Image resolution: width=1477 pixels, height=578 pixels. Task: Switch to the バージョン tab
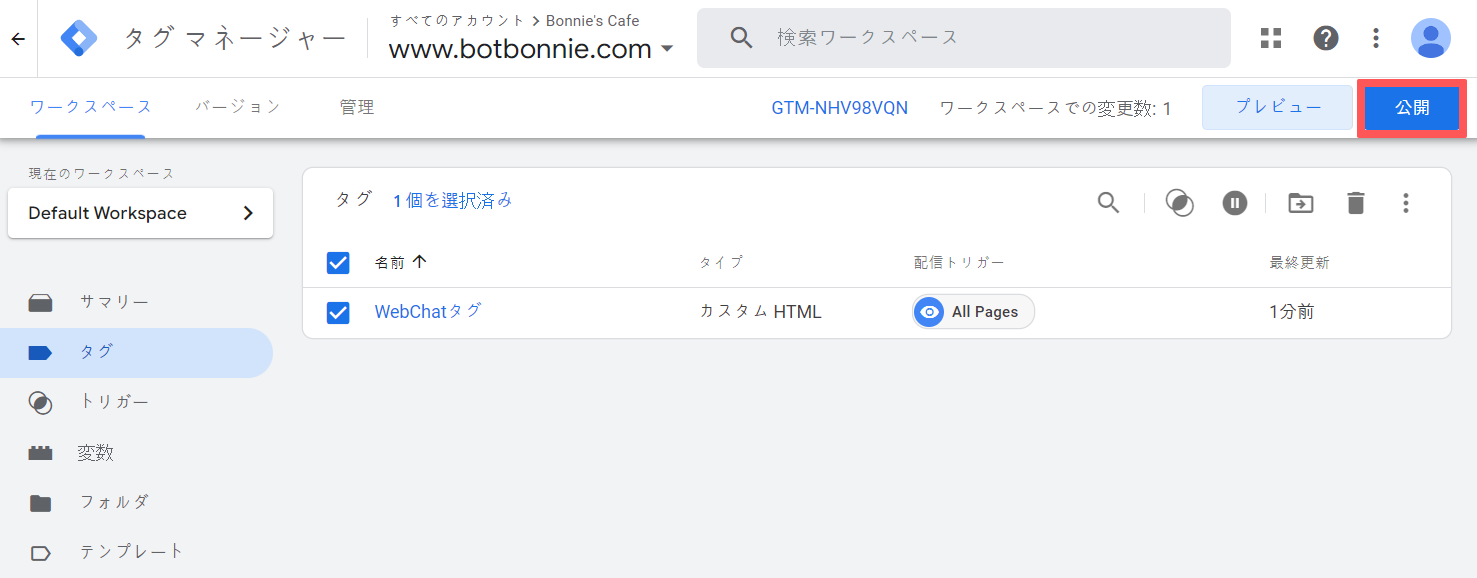click(x=238, y=107)
